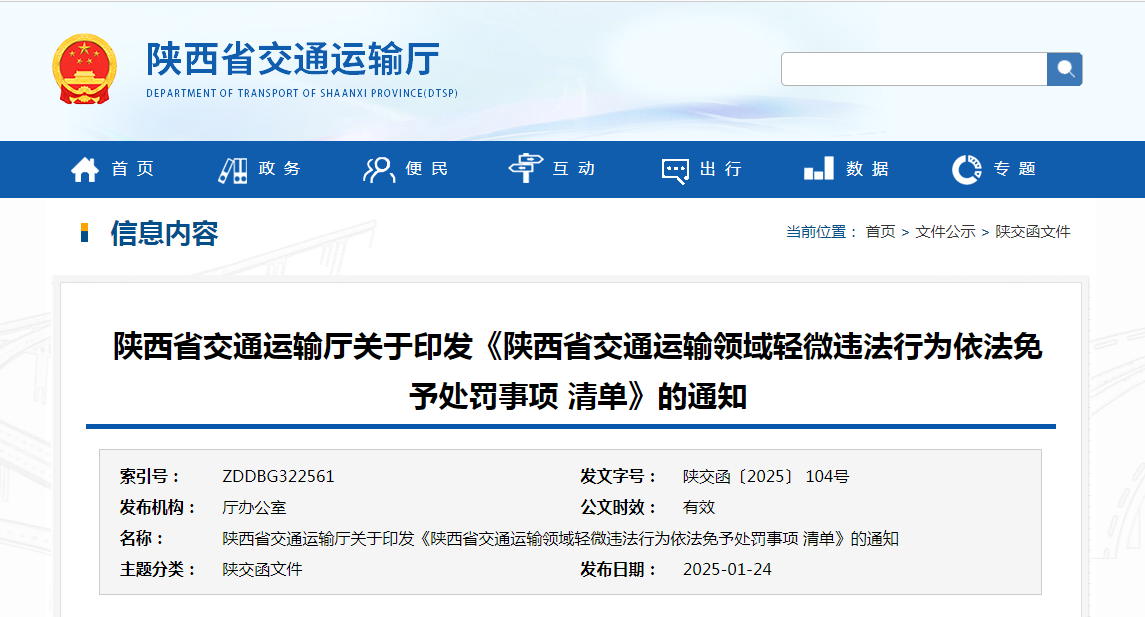The image size is (1145, 617).
Task: Click the chat bubble icon for 出行
Action: (675, 170)
